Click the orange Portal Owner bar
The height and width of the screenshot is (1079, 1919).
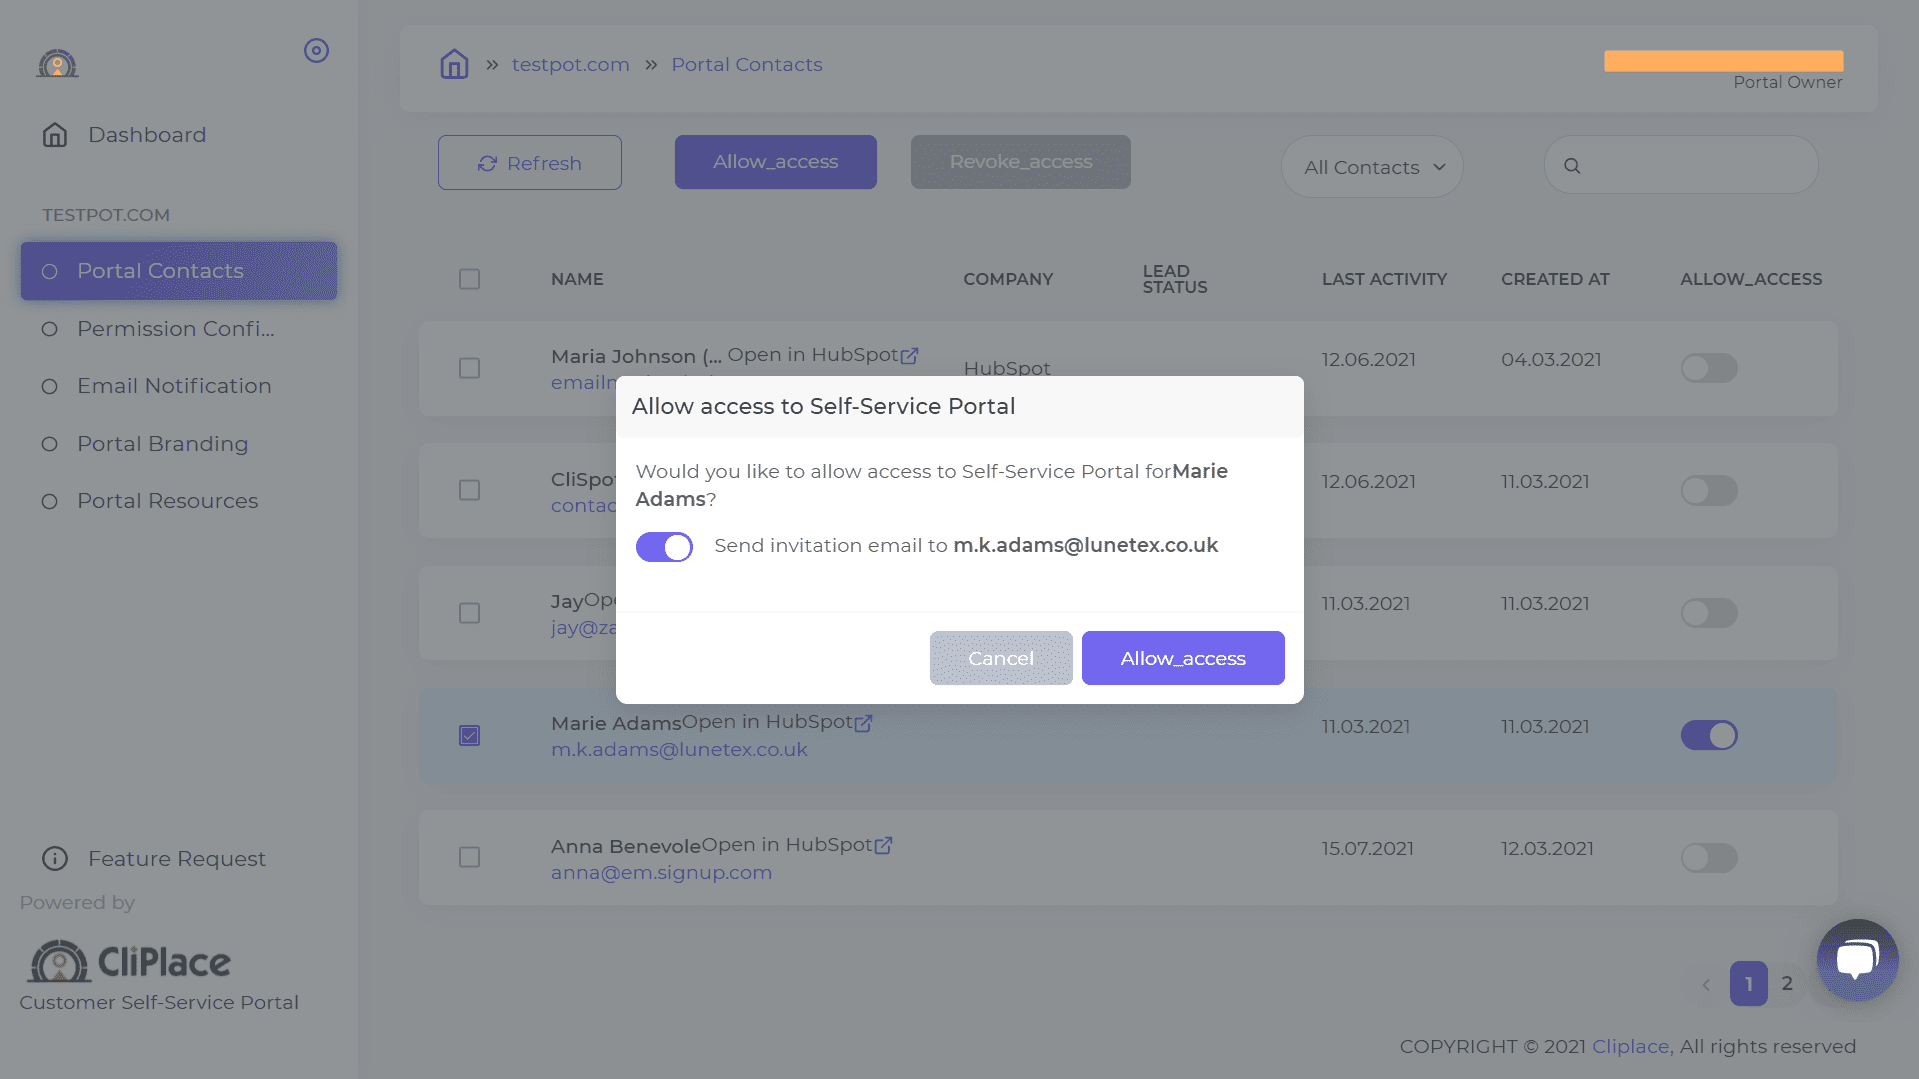click(1723, 61)
